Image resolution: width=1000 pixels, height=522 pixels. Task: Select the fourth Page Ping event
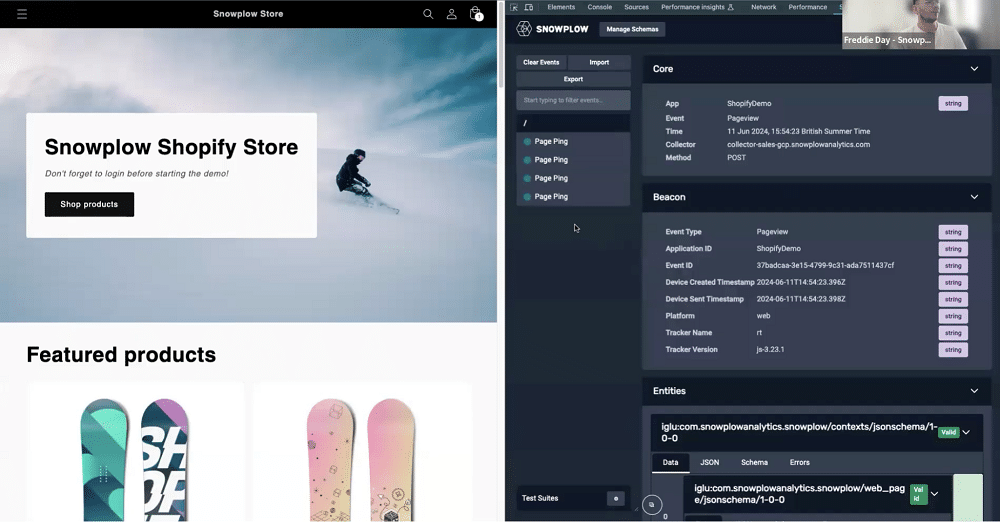click(x=573, y=197)
